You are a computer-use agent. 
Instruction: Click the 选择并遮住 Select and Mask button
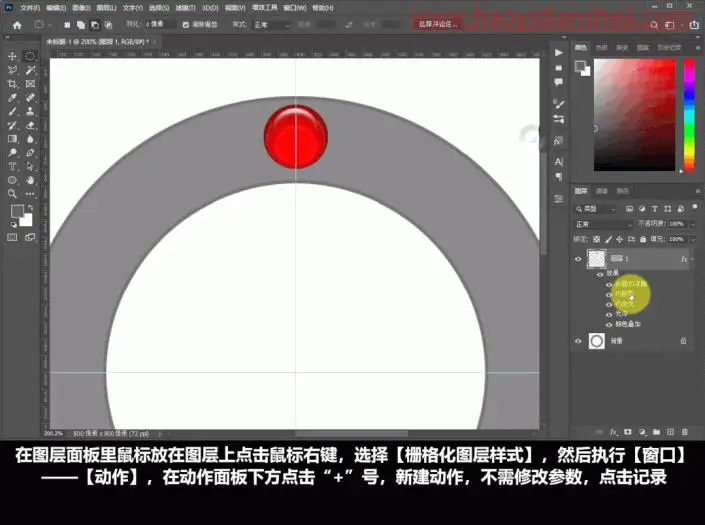[x=438, y=24]
